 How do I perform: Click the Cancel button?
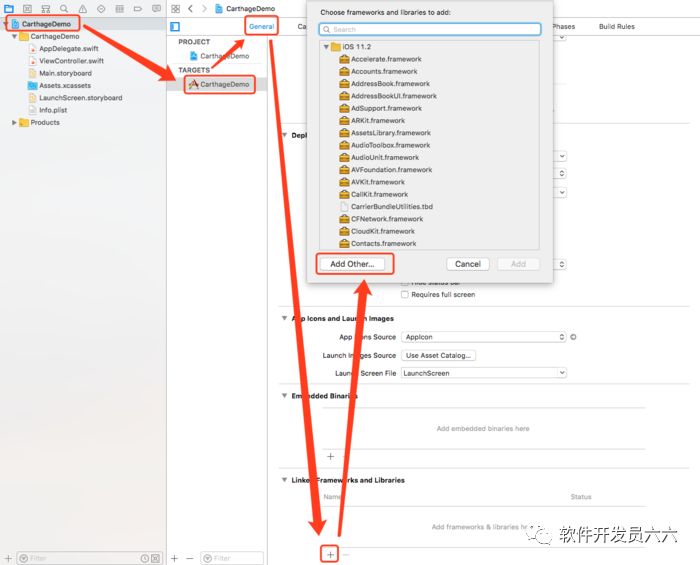[468, 264]
